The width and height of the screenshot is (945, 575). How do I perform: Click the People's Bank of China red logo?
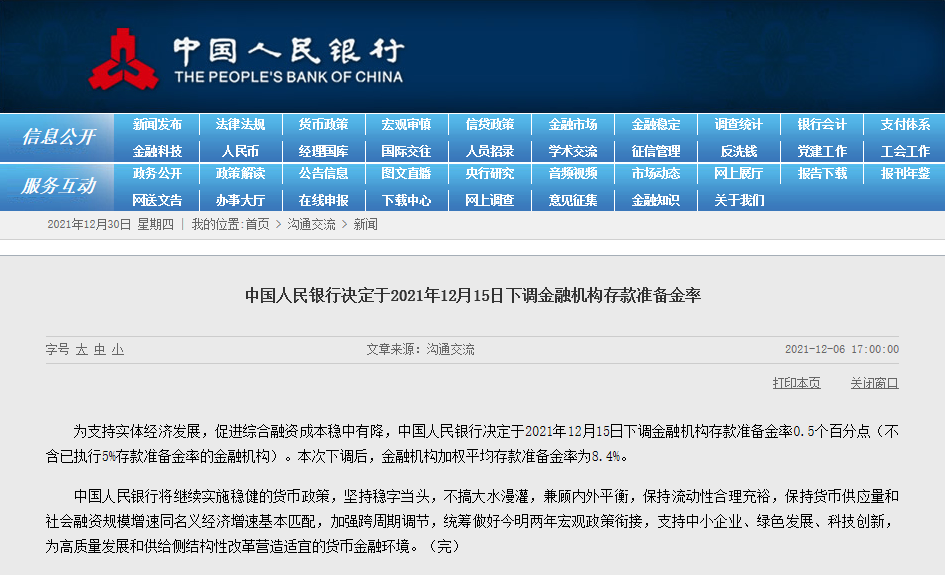(x=124, y=60)
